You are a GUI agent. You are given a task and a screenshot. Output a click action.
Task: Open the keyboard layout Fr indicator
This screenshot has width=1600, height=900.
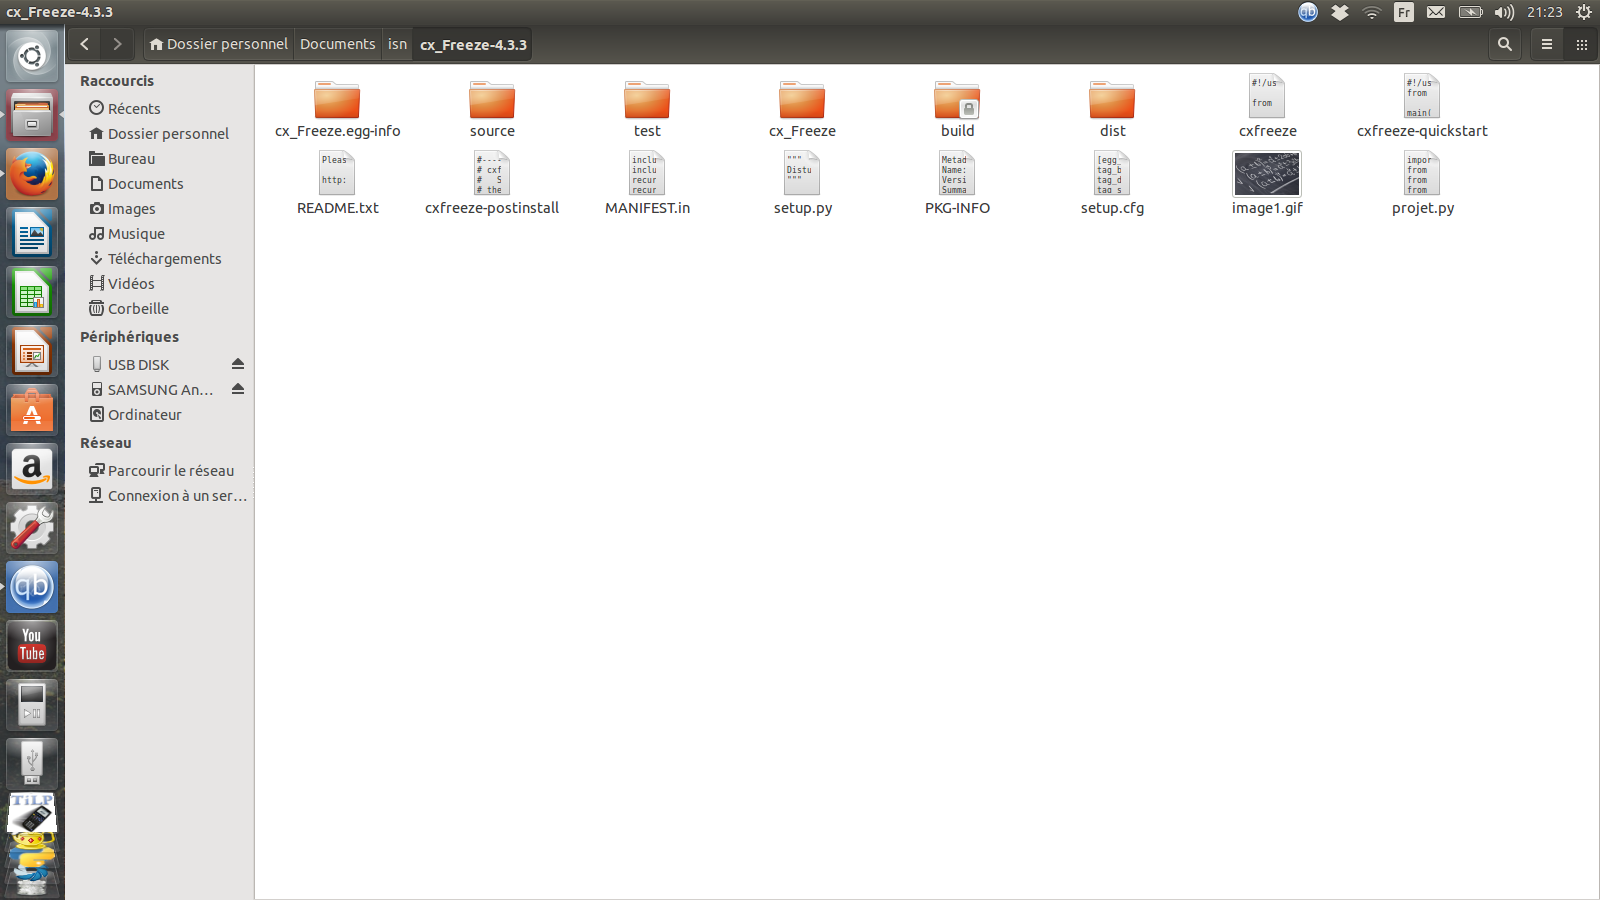[1404, 12]
